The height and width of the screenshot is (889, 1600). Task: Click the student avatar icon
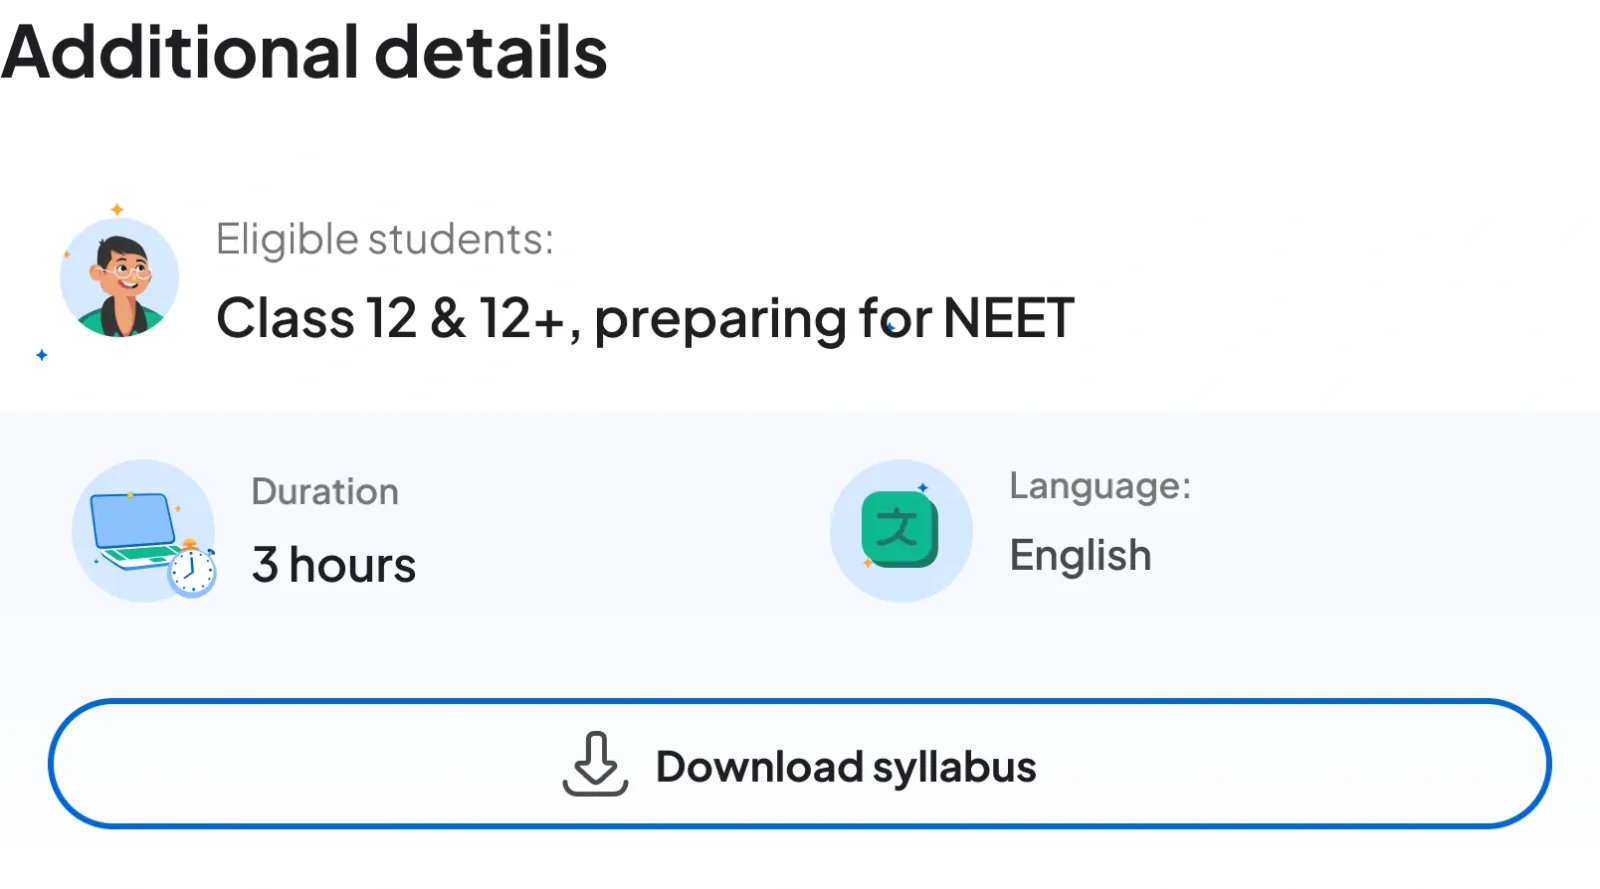click(x=119, y=278)
